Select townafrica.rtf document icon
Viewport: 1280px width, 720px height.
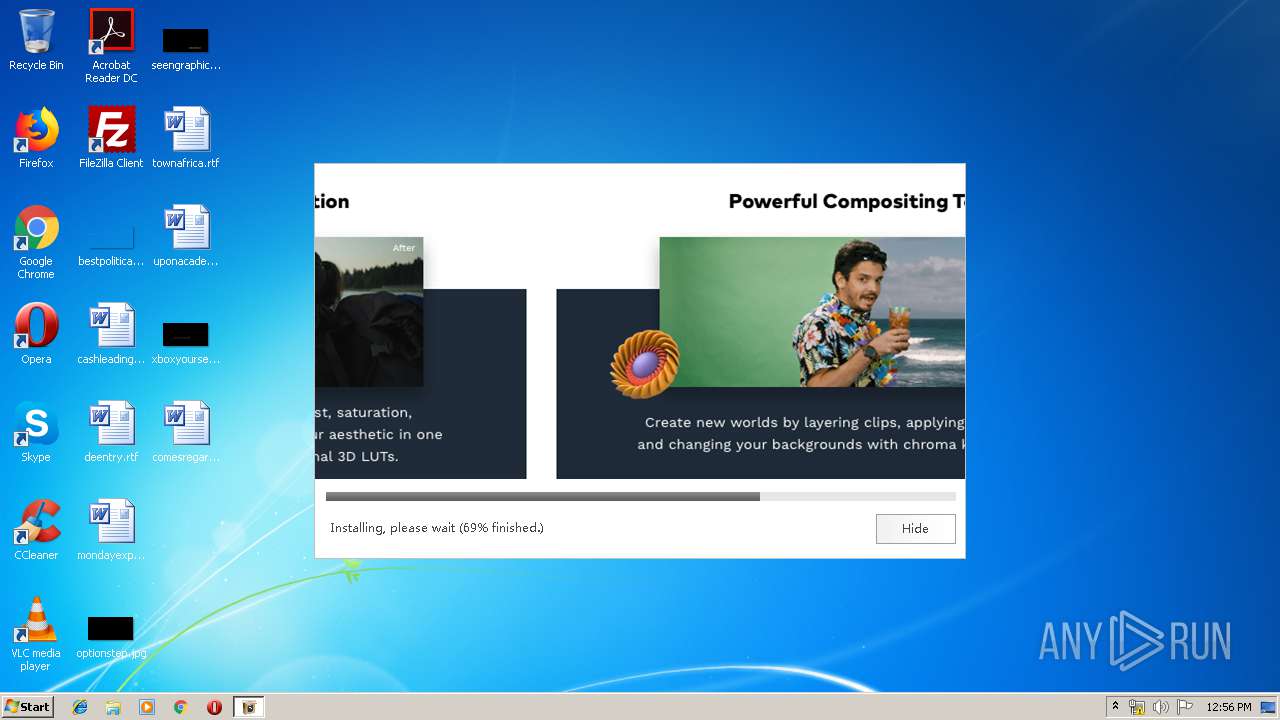pos(186,138)
